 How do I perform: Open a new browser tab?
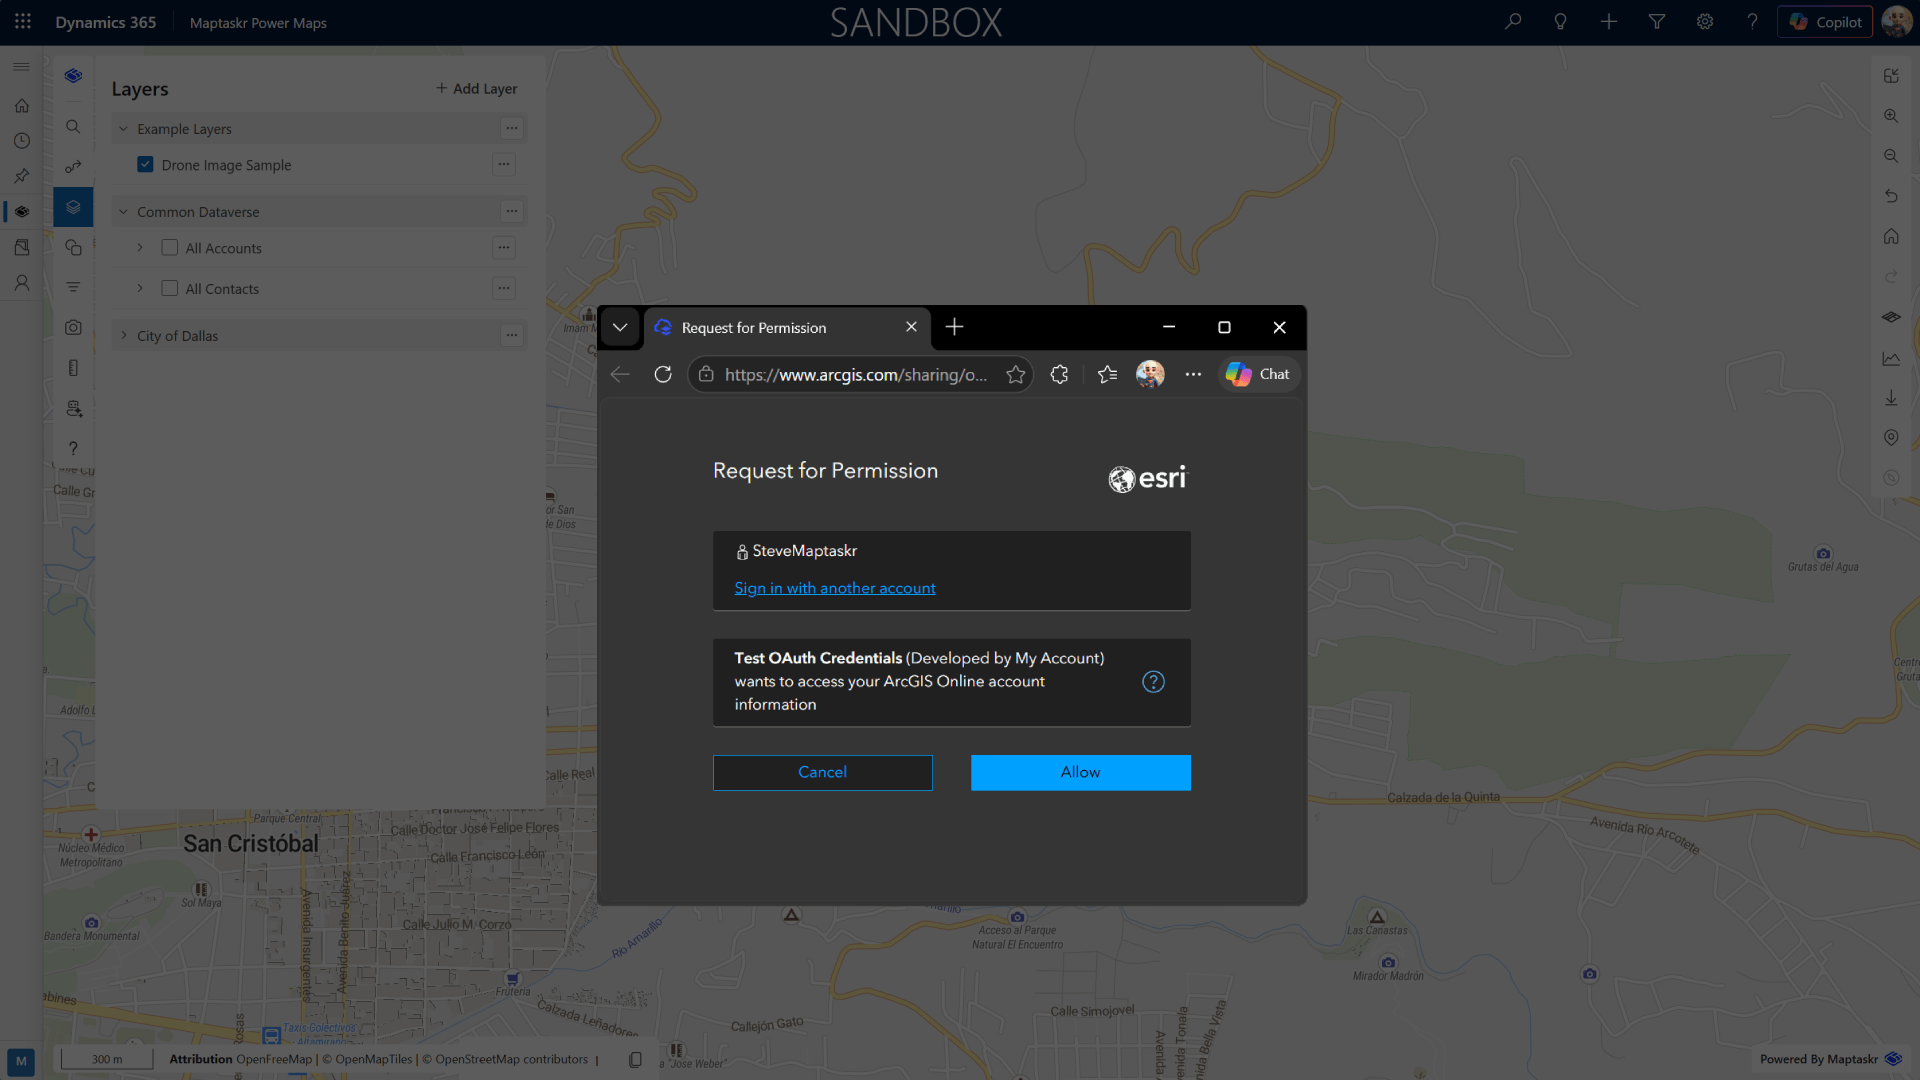tap(954, 327)
